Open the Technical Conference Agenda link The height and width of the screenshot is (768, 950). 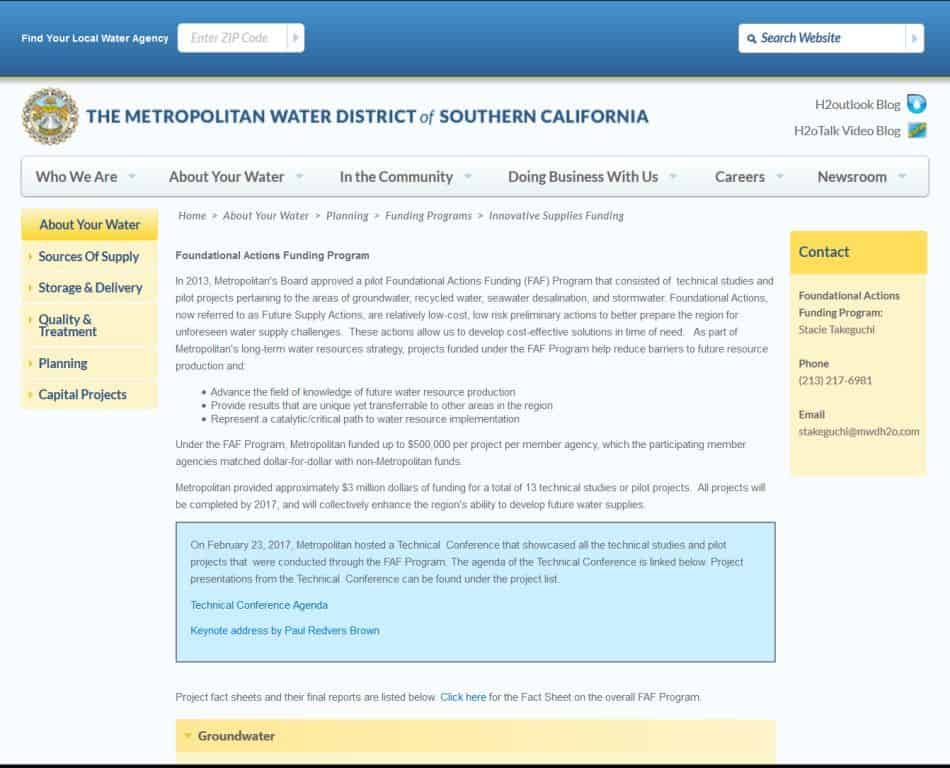[x=259, y=605]
